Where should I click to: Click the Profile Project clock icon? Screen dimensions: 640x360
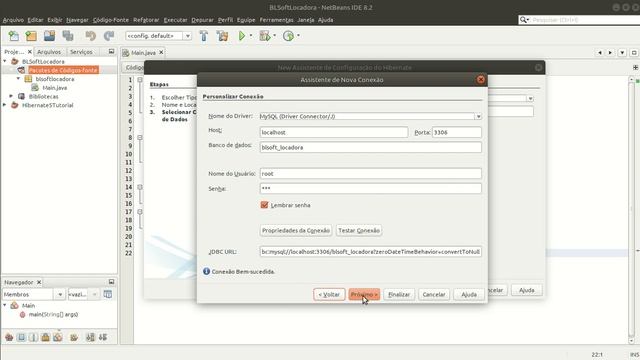click(288, 36)
